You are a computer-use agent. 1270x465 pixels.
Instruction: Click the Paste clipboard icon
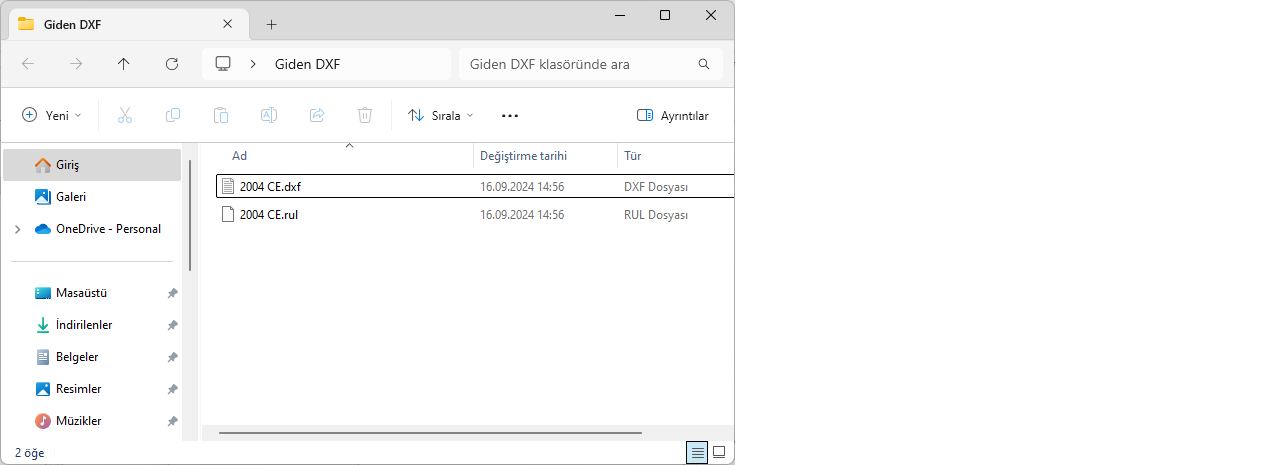point(221,115)
